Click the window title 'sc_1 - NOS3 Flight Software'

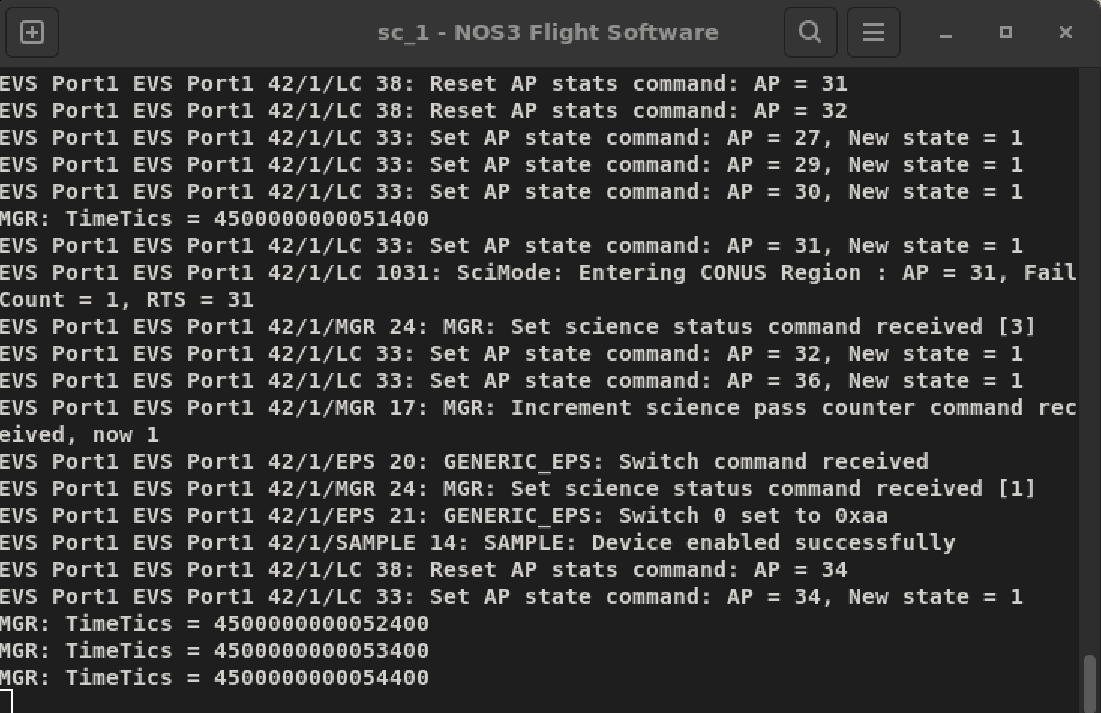pyautogui.click(x=548, y=32)
